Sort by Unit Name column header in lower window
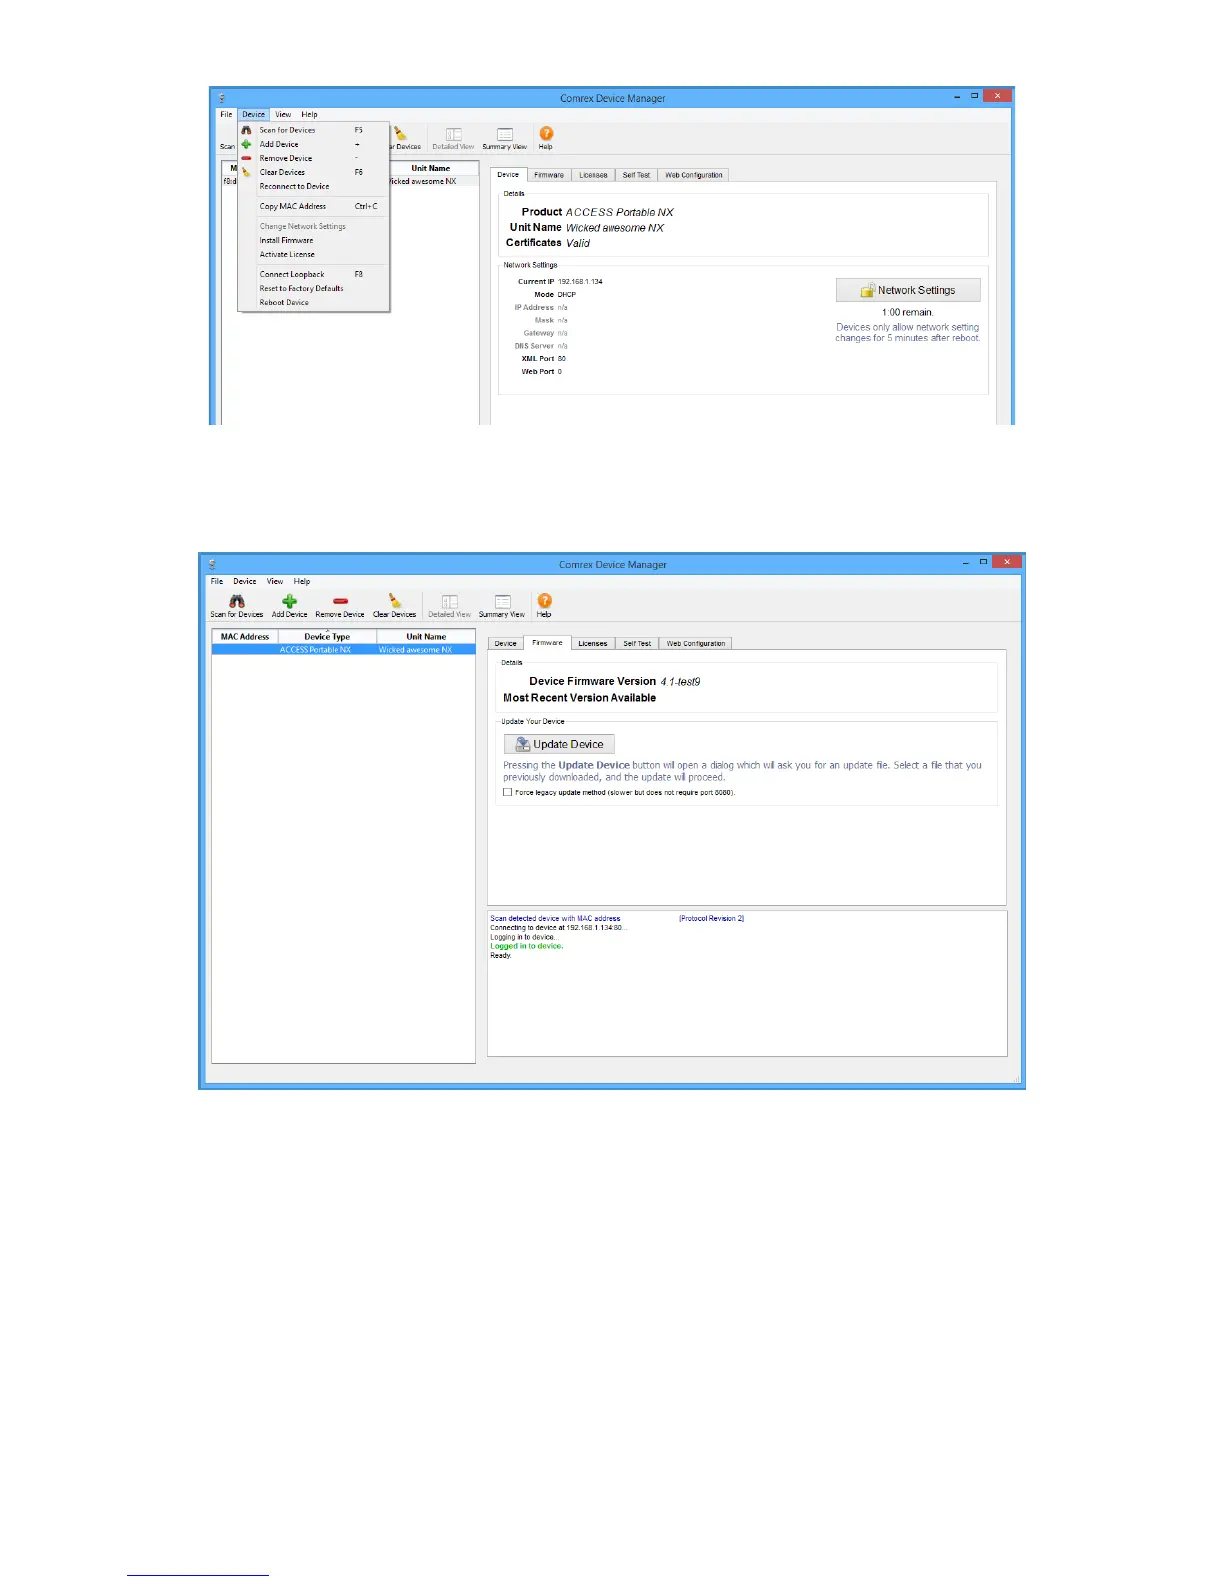 pos(426,636)
